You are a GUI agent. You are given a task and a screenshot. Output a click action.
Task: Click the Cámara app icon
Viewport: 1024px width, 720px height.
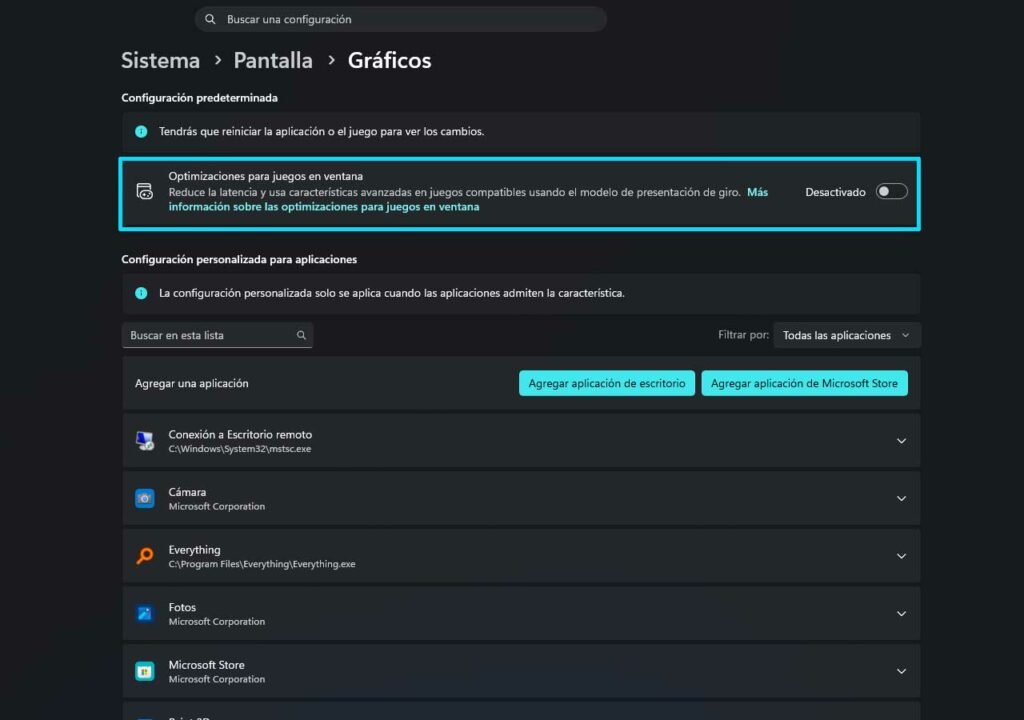click(x=144, y=499)
